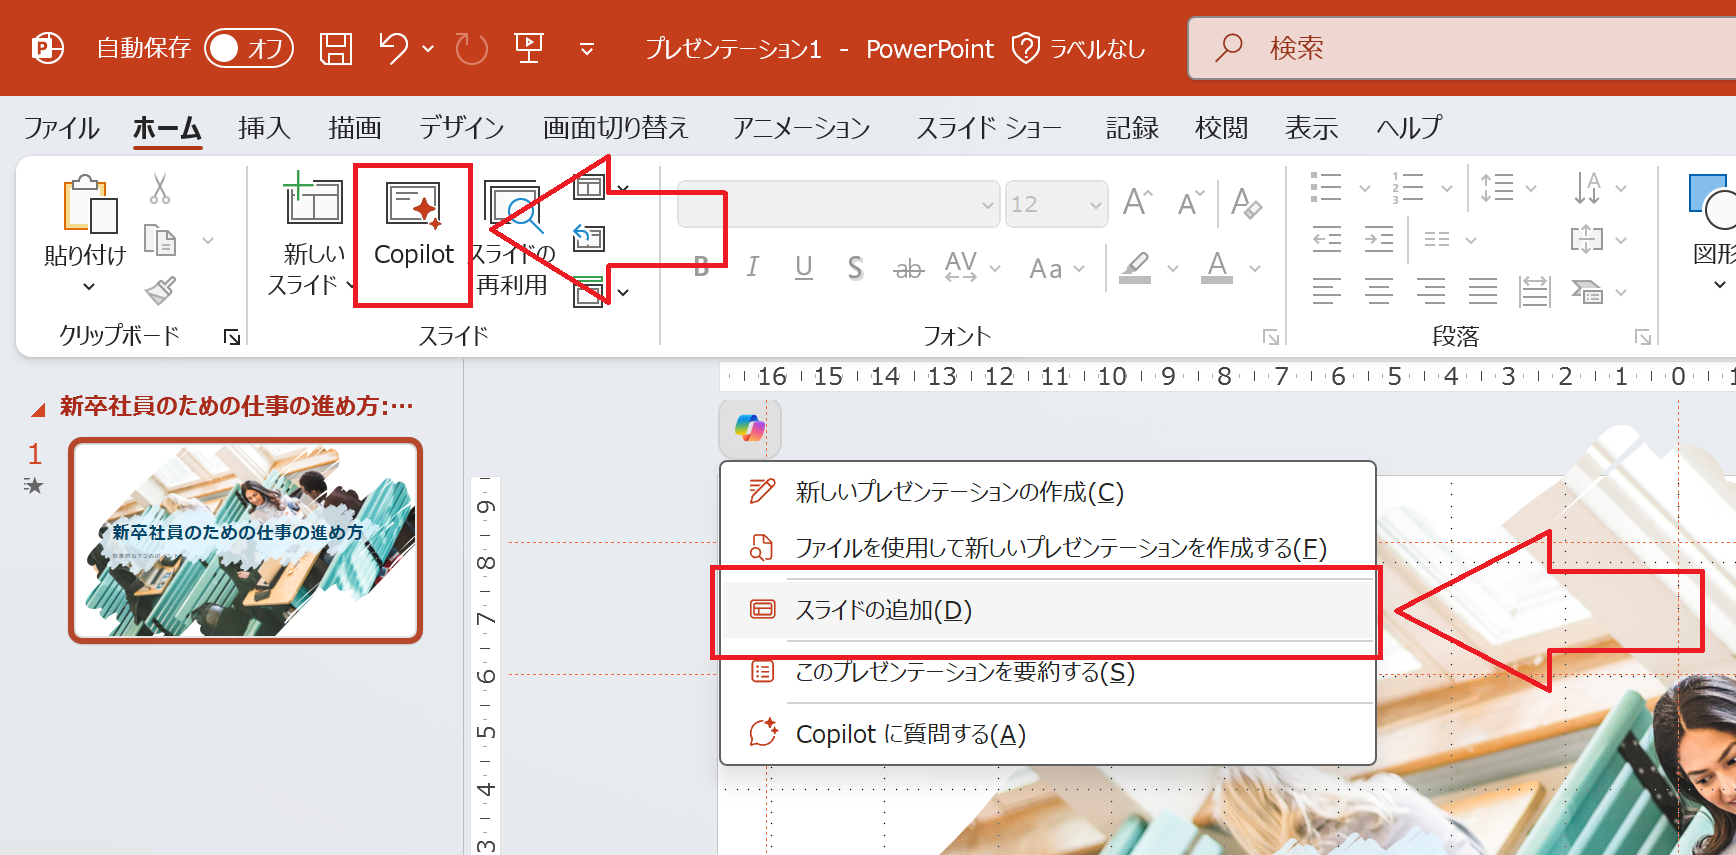Click the 検索 search box
Image resolution: width=1736 pixels, height=855 pixels.
1462,47
